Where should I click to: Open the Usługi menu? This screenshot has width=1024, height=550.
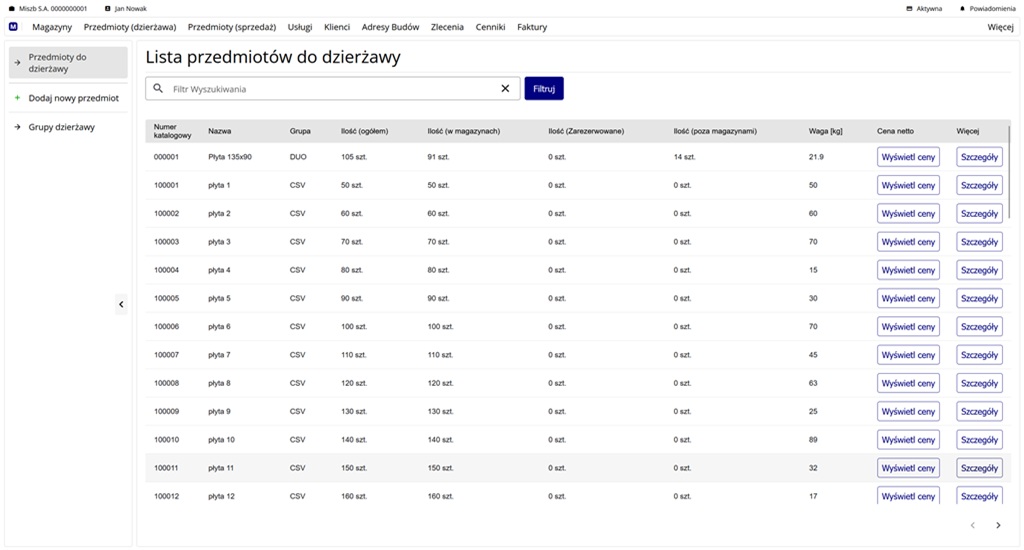tap(300, 27)
